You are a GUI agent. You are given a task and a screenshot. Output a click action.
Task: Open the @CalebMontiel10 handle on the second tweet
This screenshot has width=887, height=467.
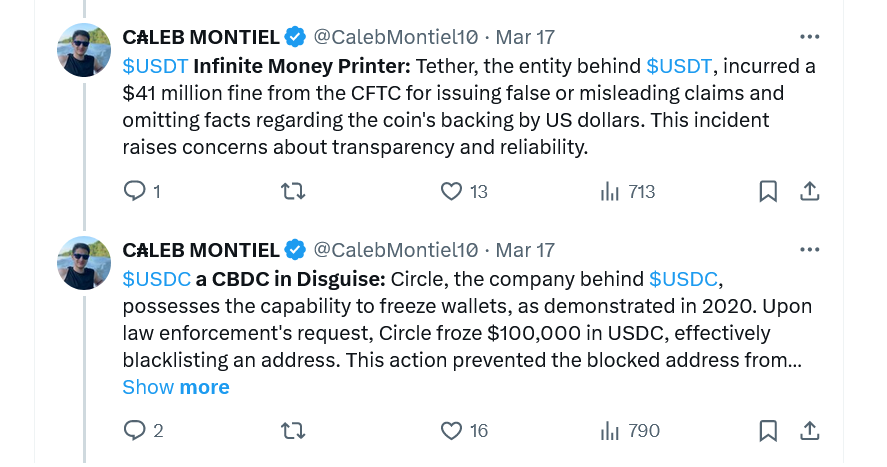[x=396, y=250]
